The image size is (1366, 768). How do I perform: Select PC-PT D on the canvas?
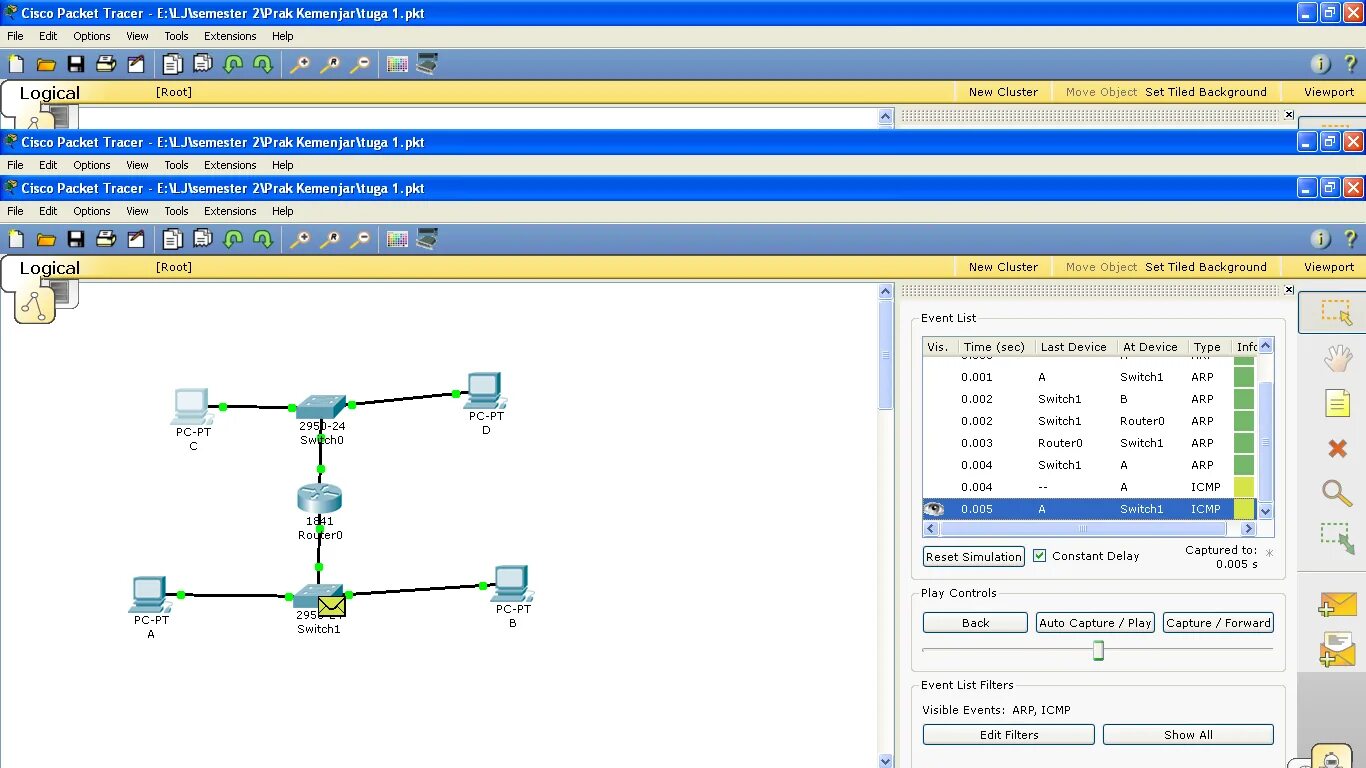tap(485, 391)
